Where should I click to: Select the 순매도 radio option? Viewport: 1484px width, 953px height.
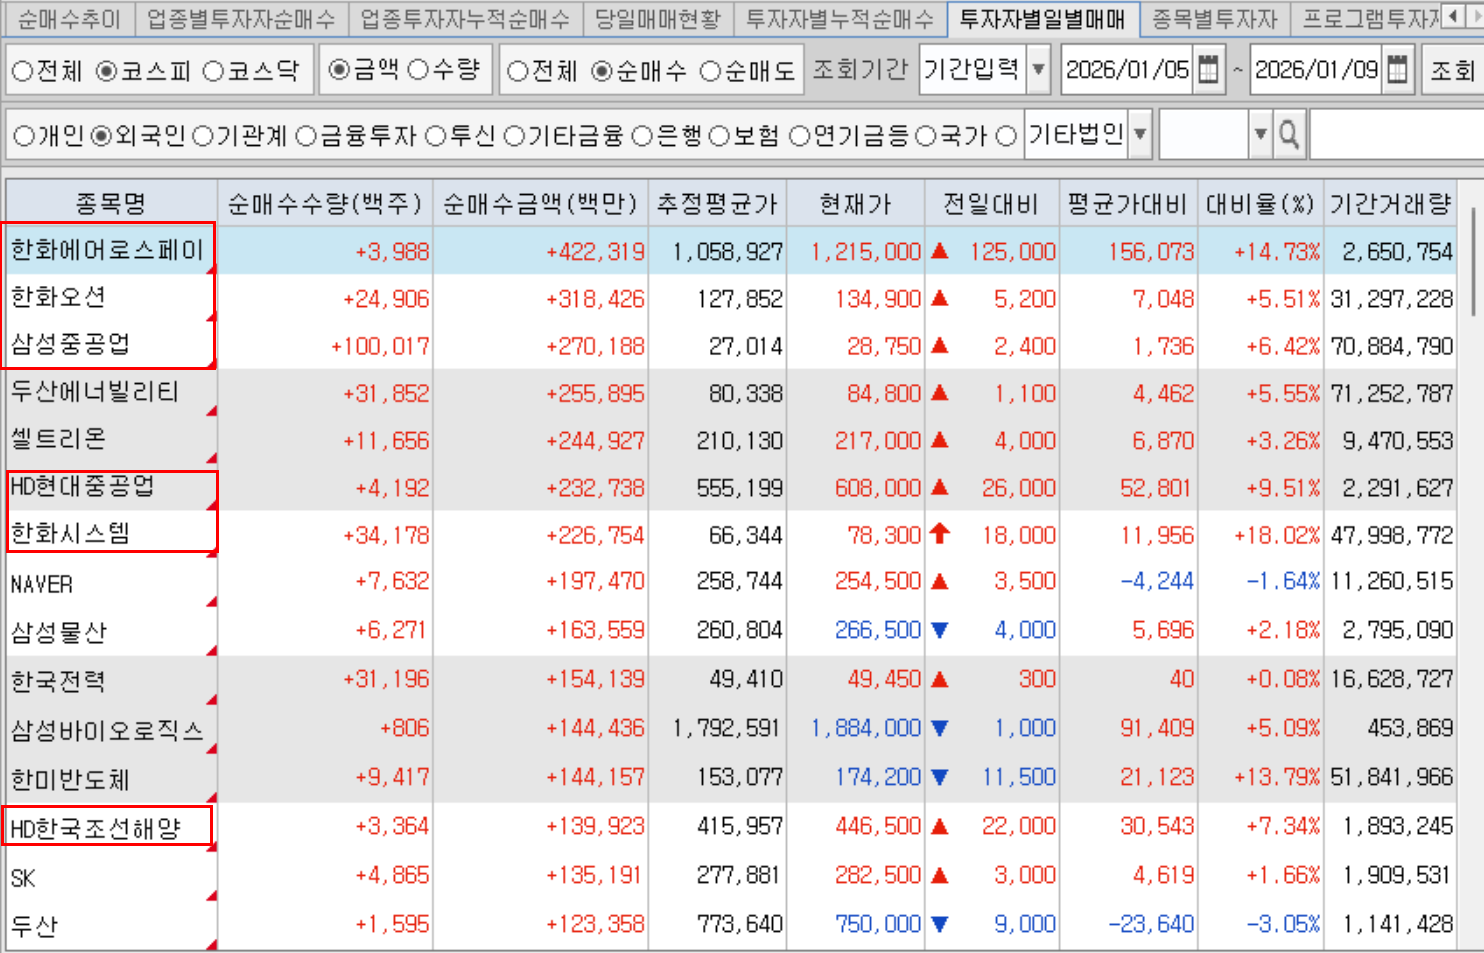coord(710,71)
